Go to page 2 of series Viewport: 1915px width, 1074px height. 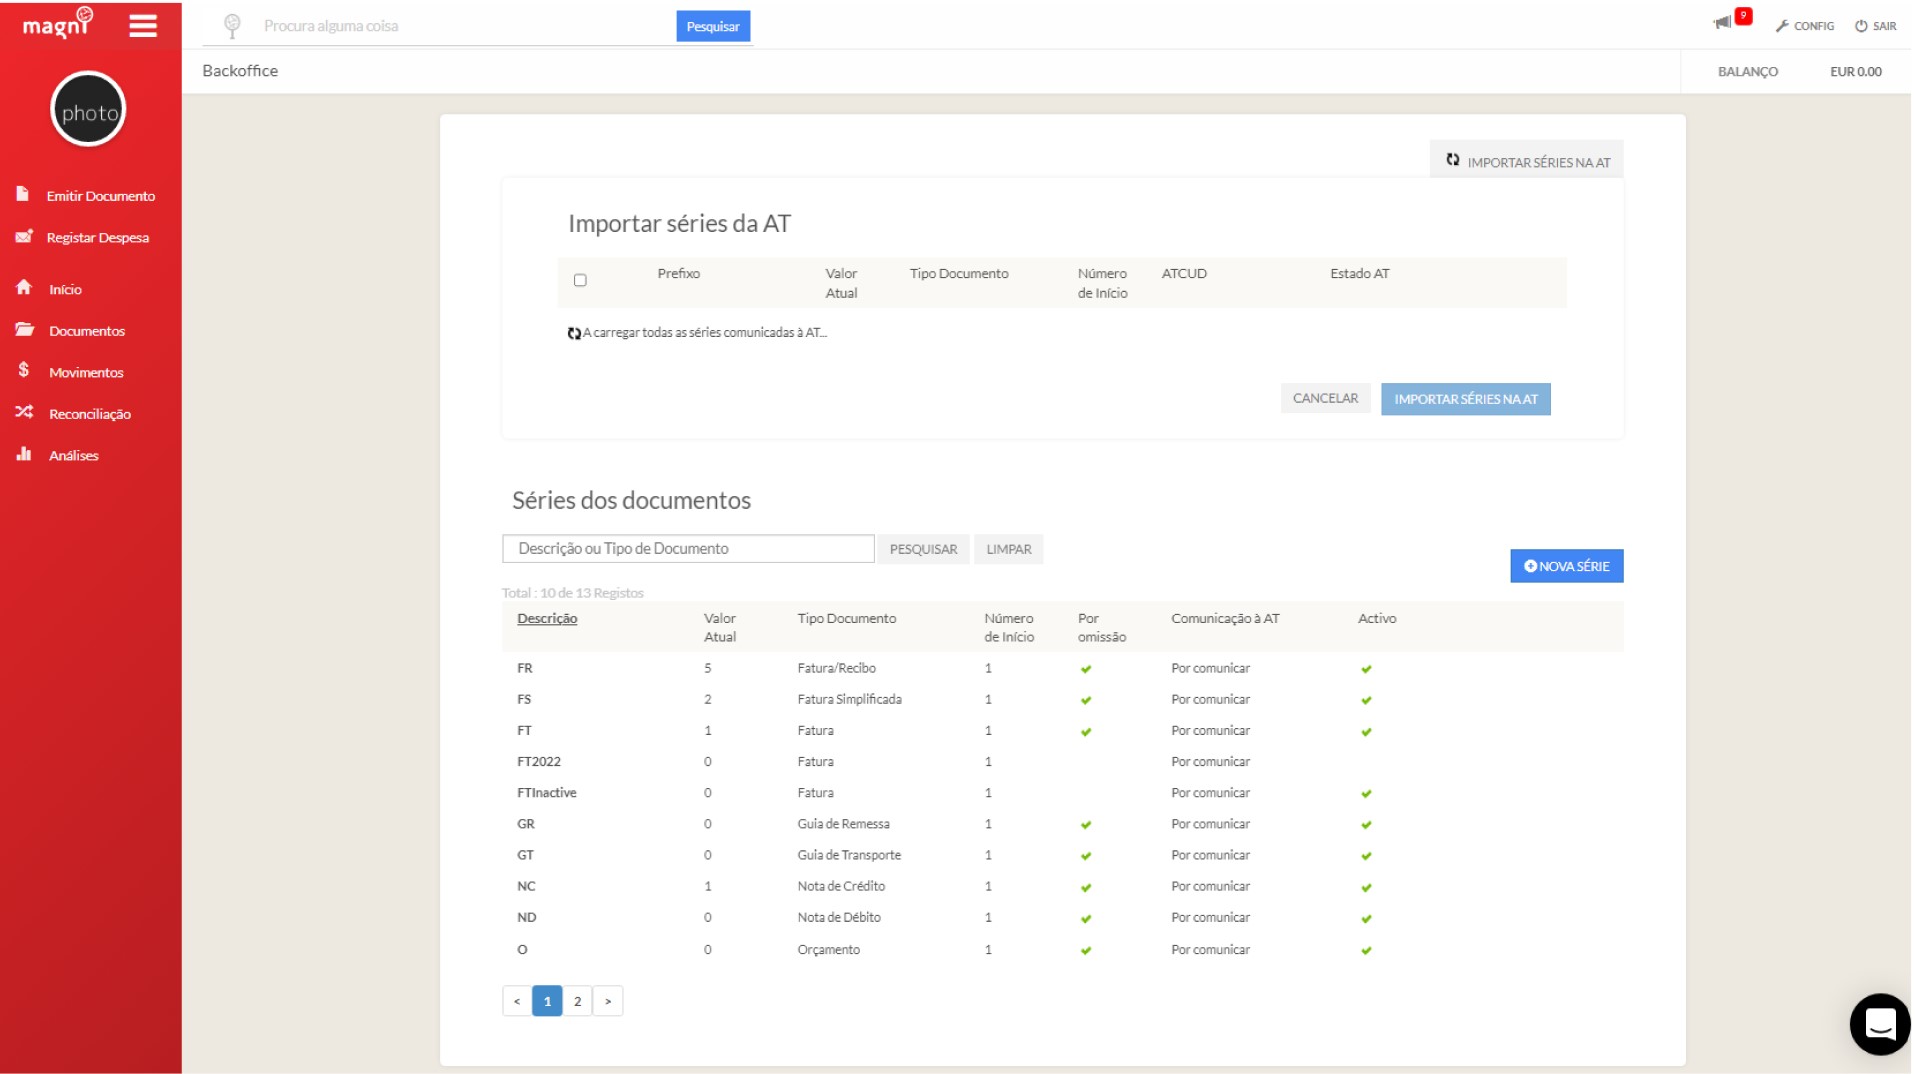(577, 1001)
